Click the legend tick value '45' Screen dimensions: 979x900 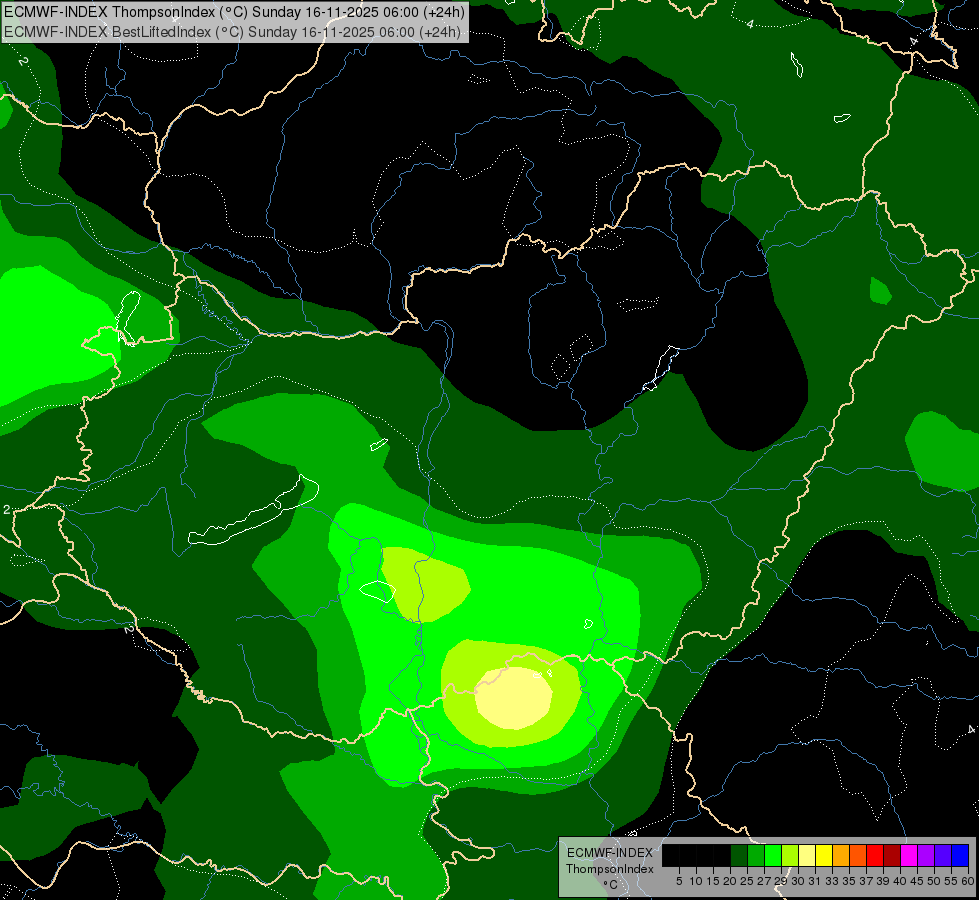pos(917,881)
